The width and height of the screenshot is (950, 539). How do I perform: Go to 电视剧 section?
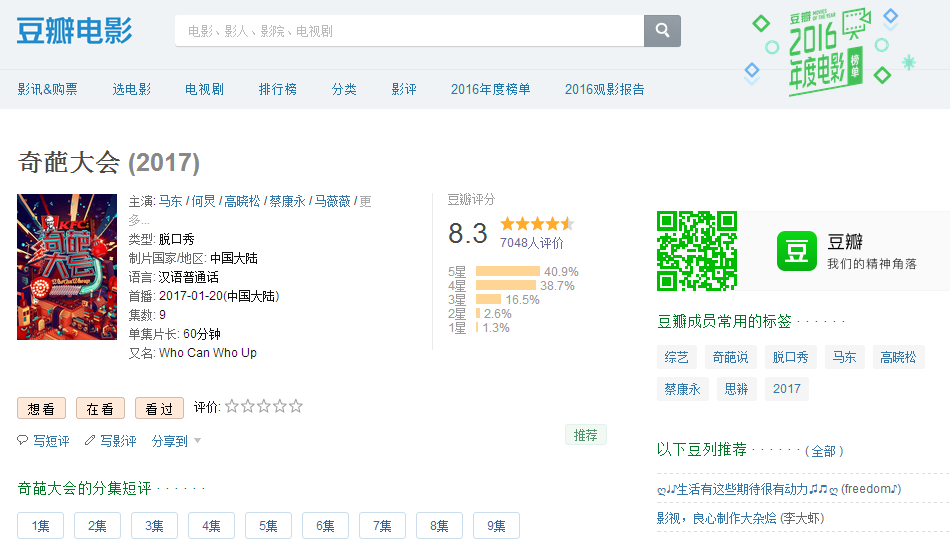(204, 89)
